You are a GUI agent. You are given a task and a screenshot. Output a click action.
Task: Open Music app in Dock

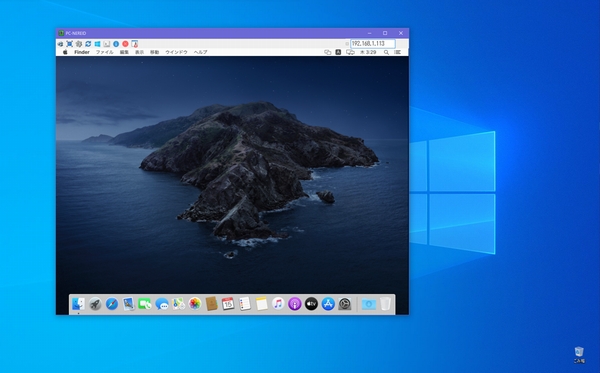[x=278, y=304]
